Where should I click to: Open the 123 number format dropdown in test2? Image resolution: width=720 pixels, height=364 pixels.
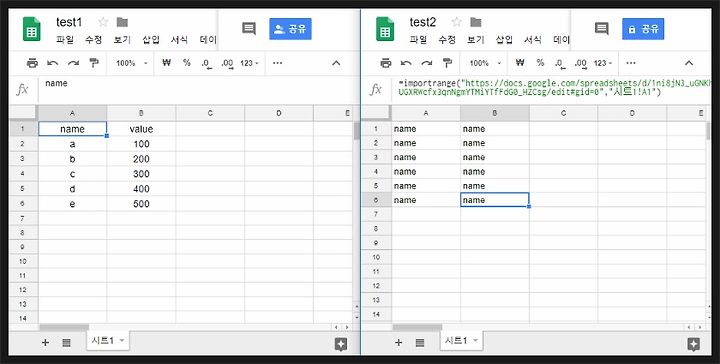coord(603,63)
